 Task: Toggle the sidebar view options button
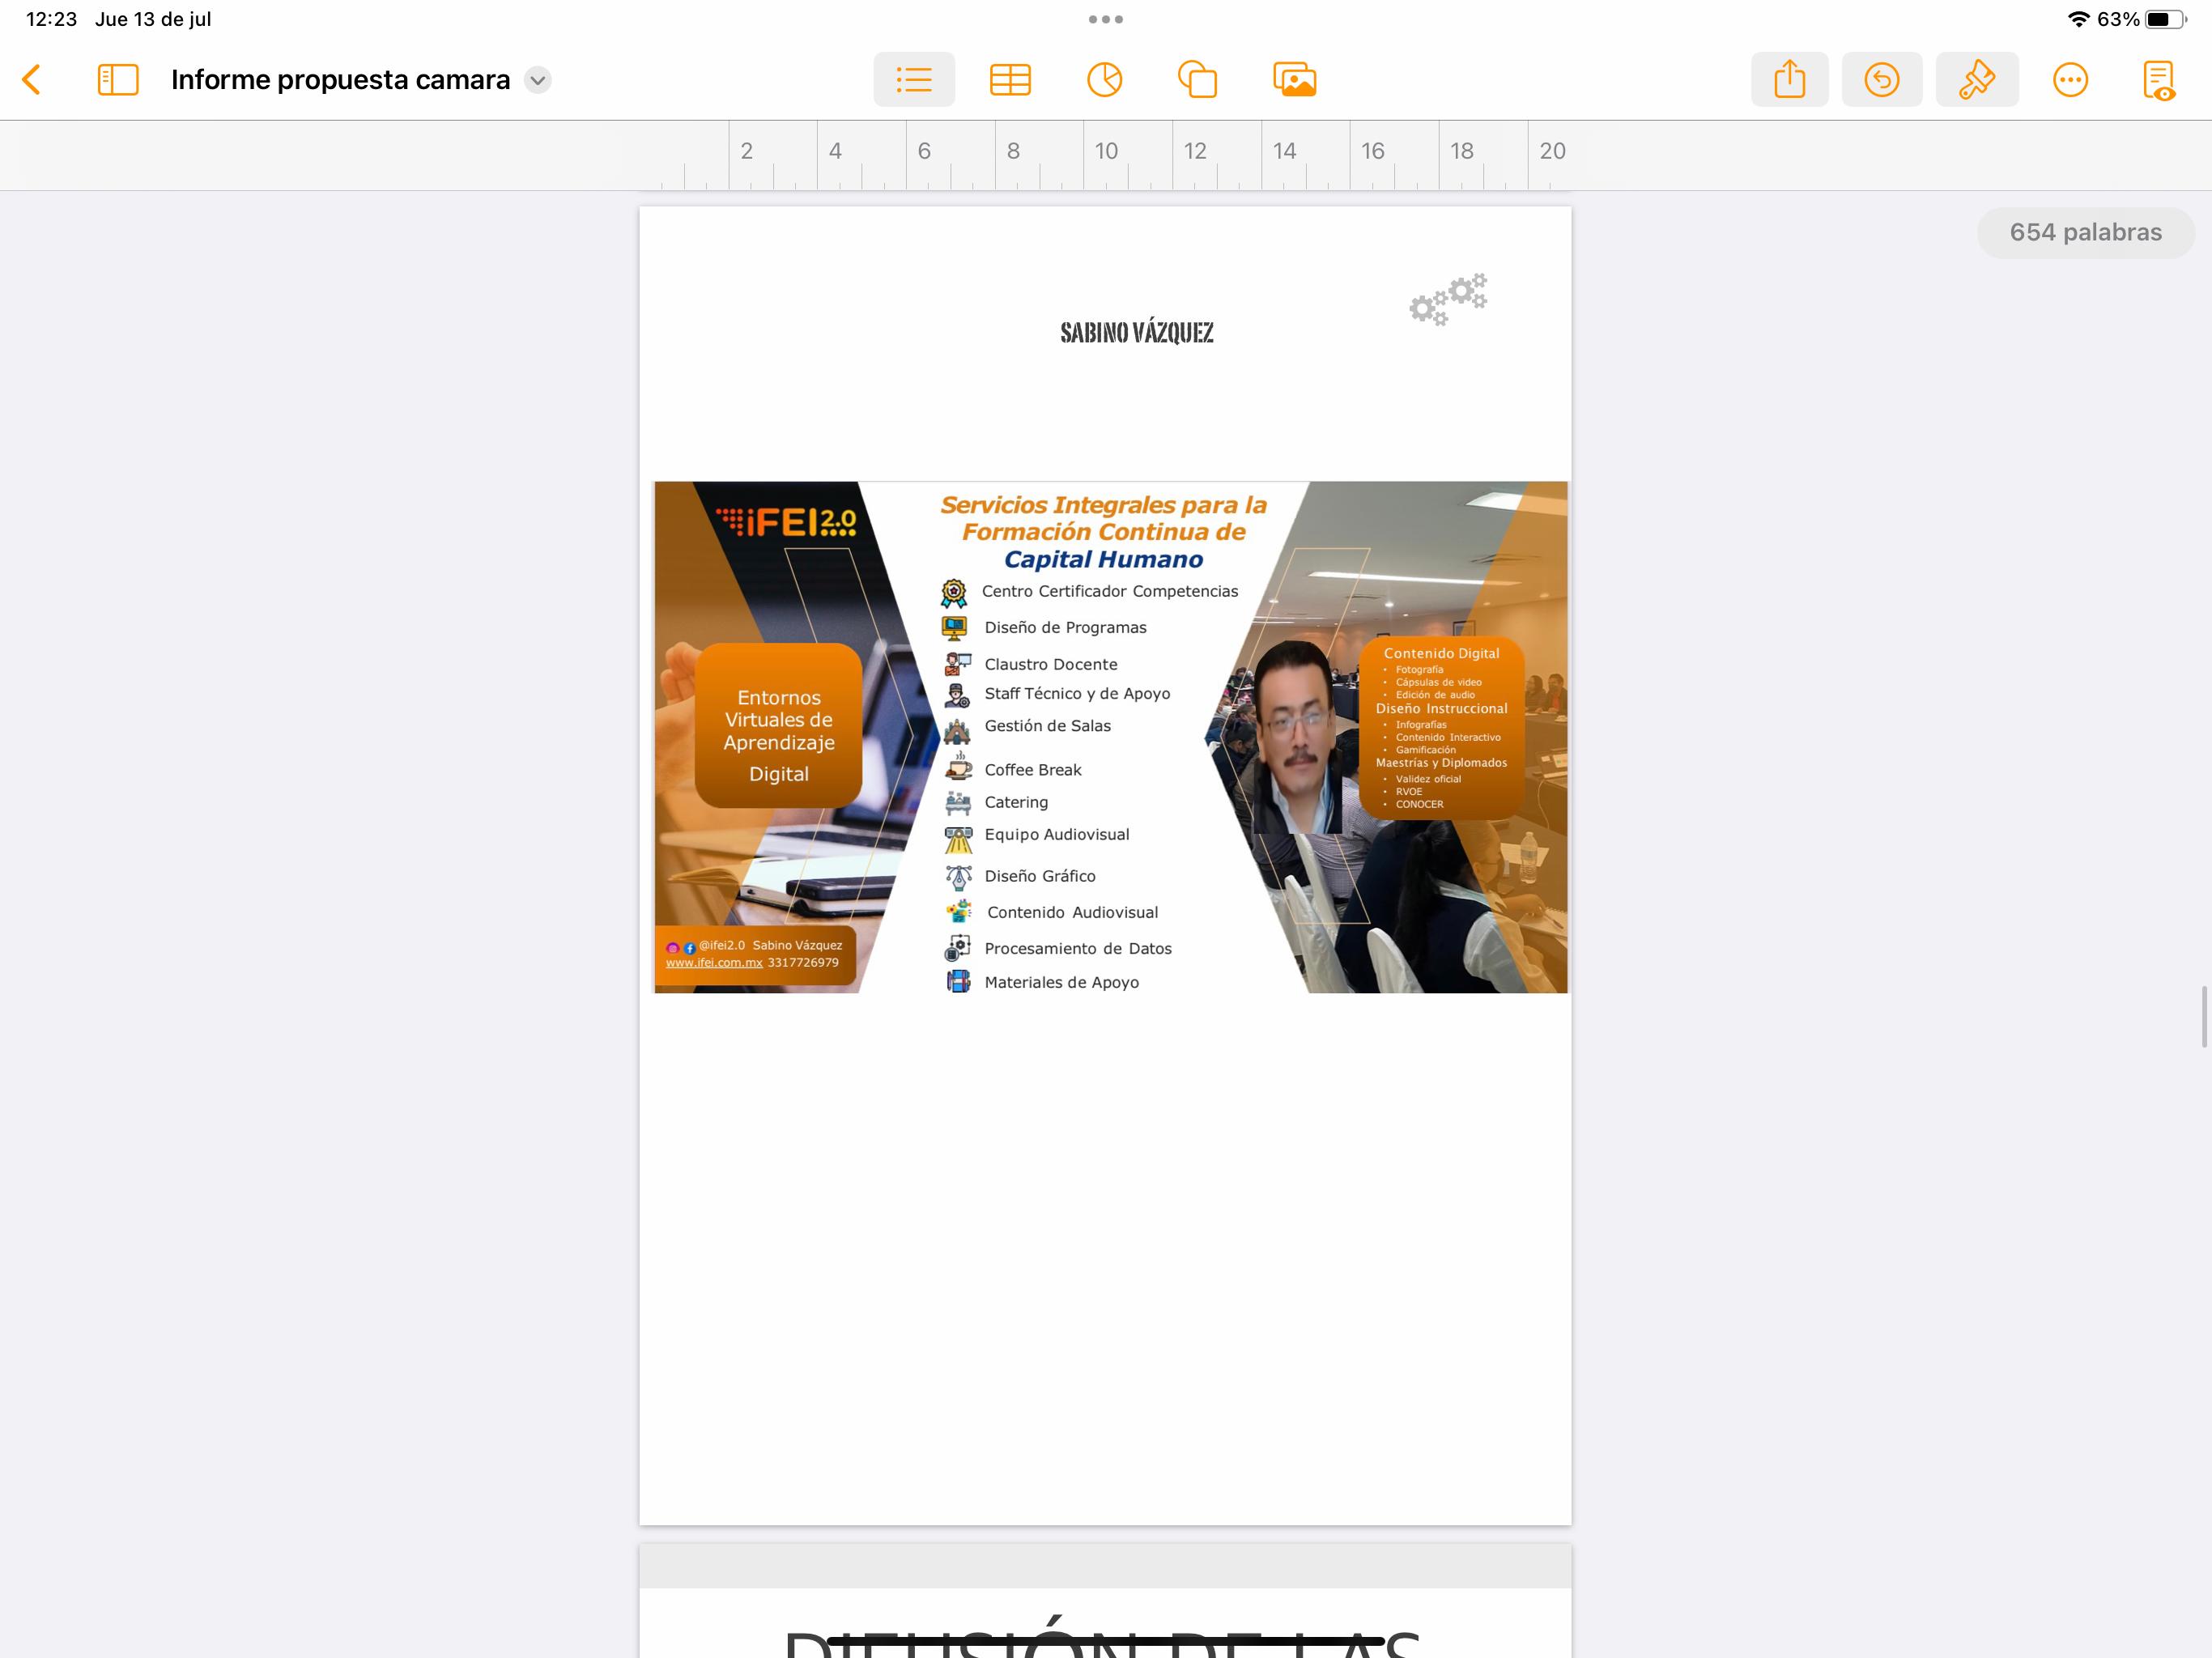[118, 80]
